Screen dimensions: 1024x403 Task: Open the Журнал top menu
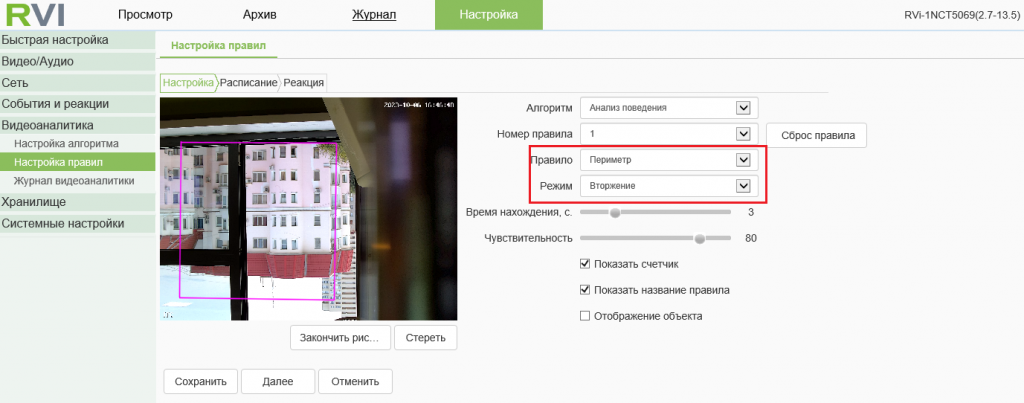pyautogui.click(x=374, y=15)
